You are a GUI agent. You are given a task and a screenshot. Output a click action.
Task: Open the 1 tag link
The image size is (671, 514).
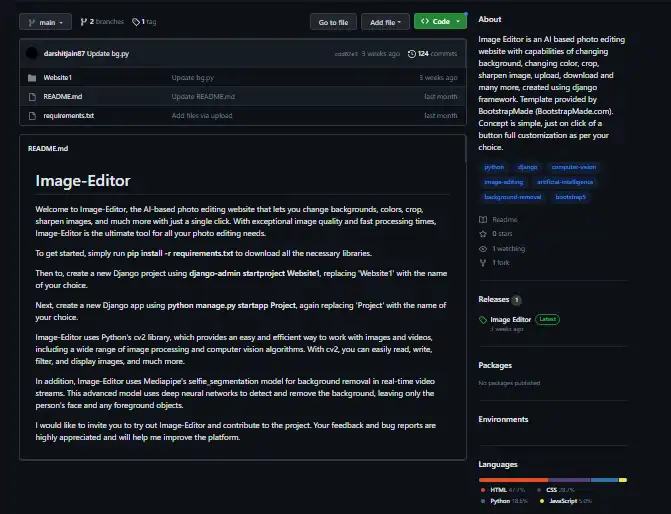click(x=144, y=22)
